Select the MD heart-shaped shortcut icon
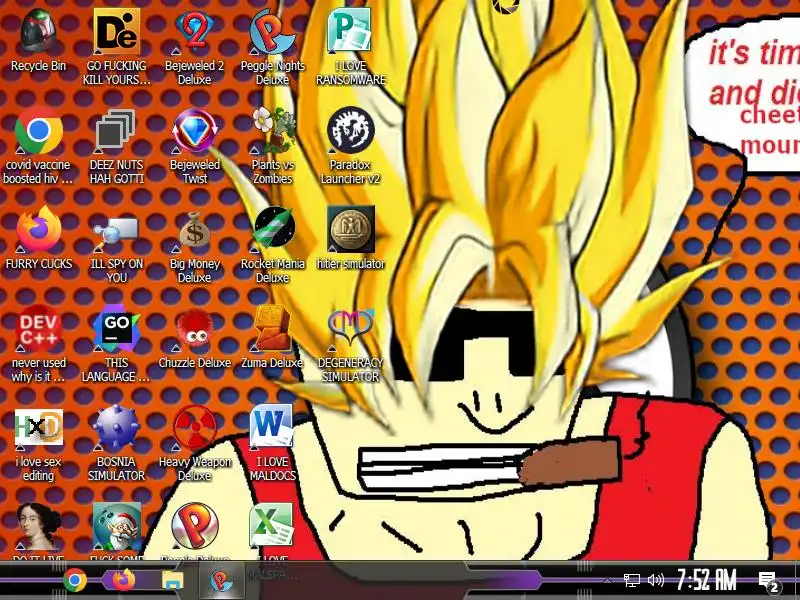Viewport: 800px width, 600px height. click(x=351, y=327)
